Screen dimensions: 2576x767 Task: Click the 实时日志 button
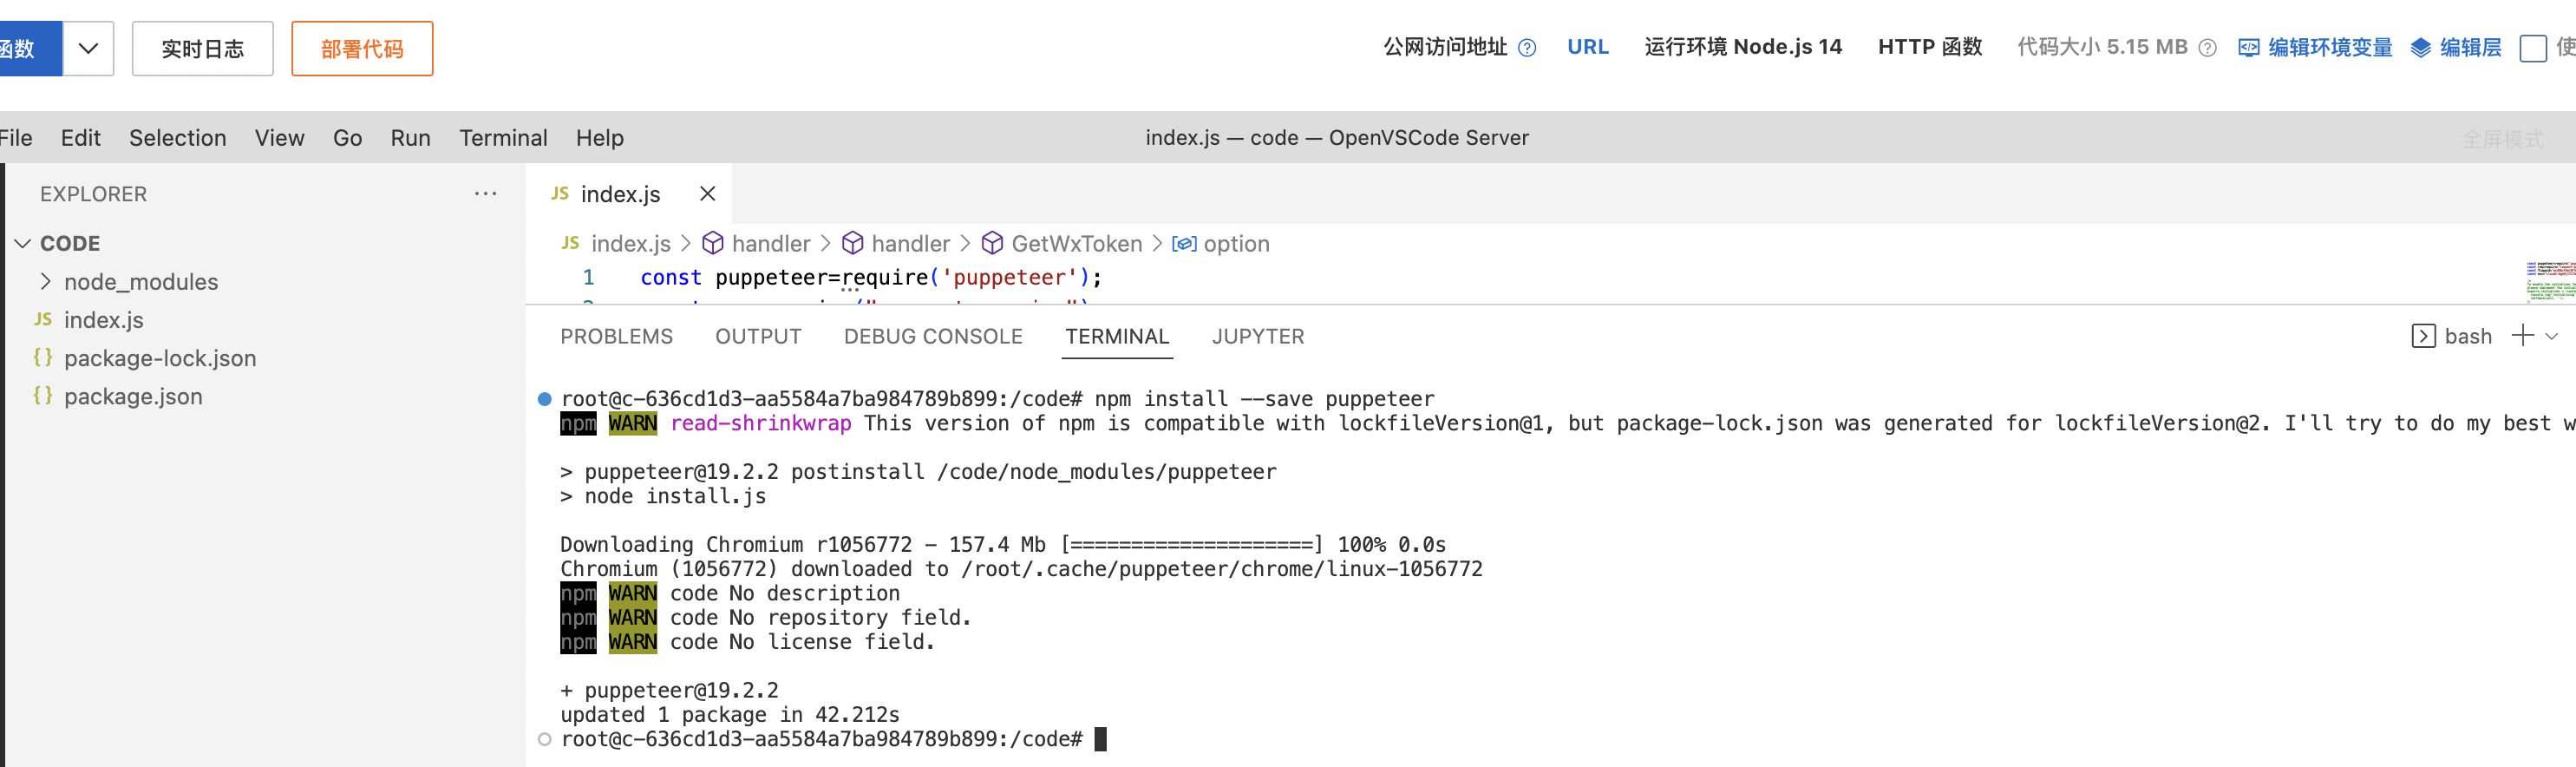(x=202, y=48)
